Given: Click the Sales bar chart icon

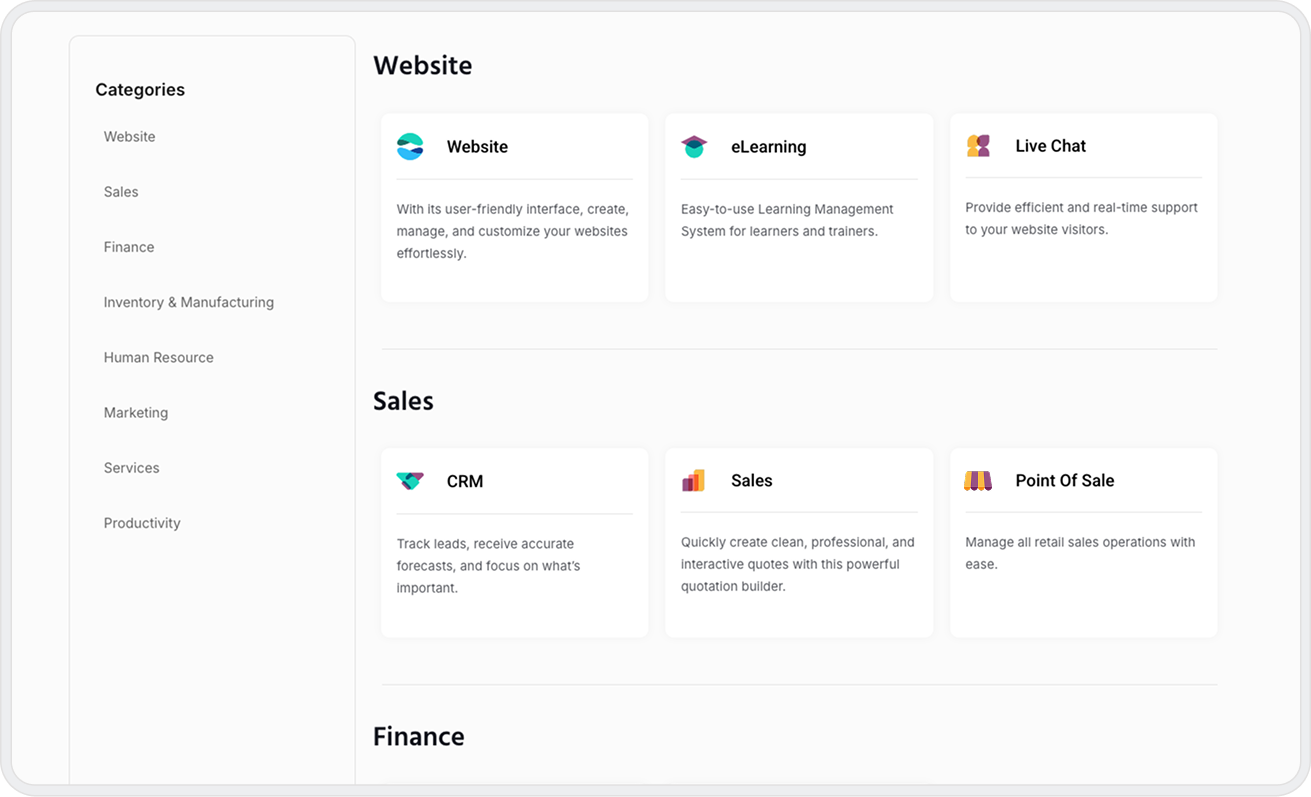Looking at the screenshot, I should (x=694, y=481).
